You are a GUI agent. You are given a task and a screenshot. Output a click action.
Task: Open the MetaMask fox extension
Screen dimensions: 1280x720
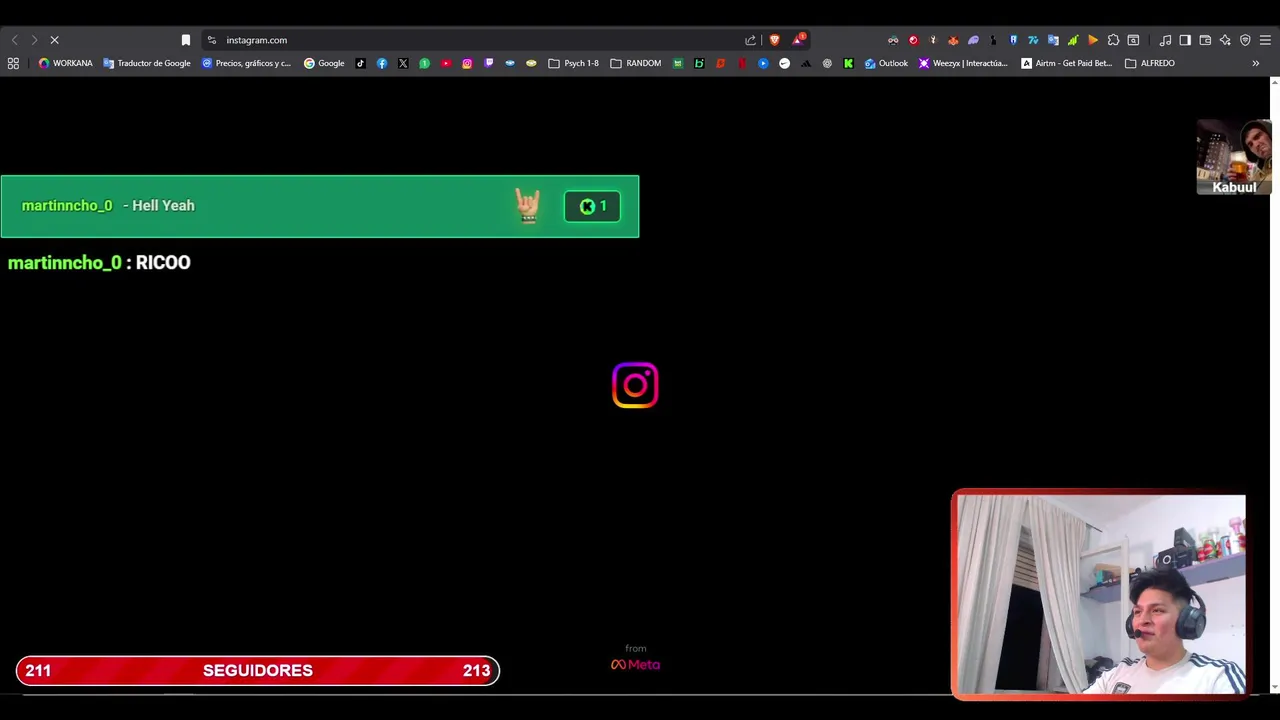coord(953,40)
